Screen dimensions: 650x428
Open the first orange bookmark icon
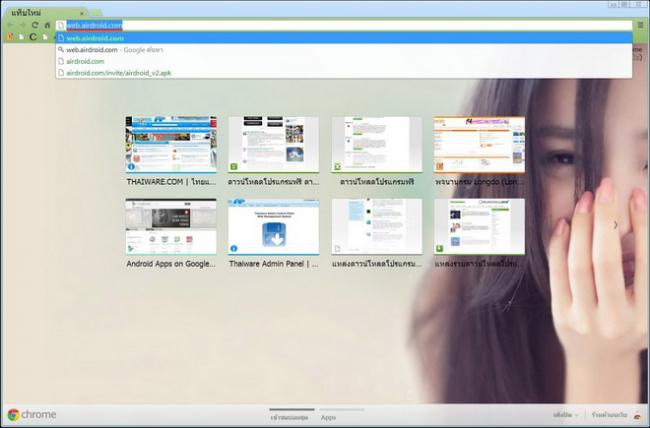pos(10,37)
